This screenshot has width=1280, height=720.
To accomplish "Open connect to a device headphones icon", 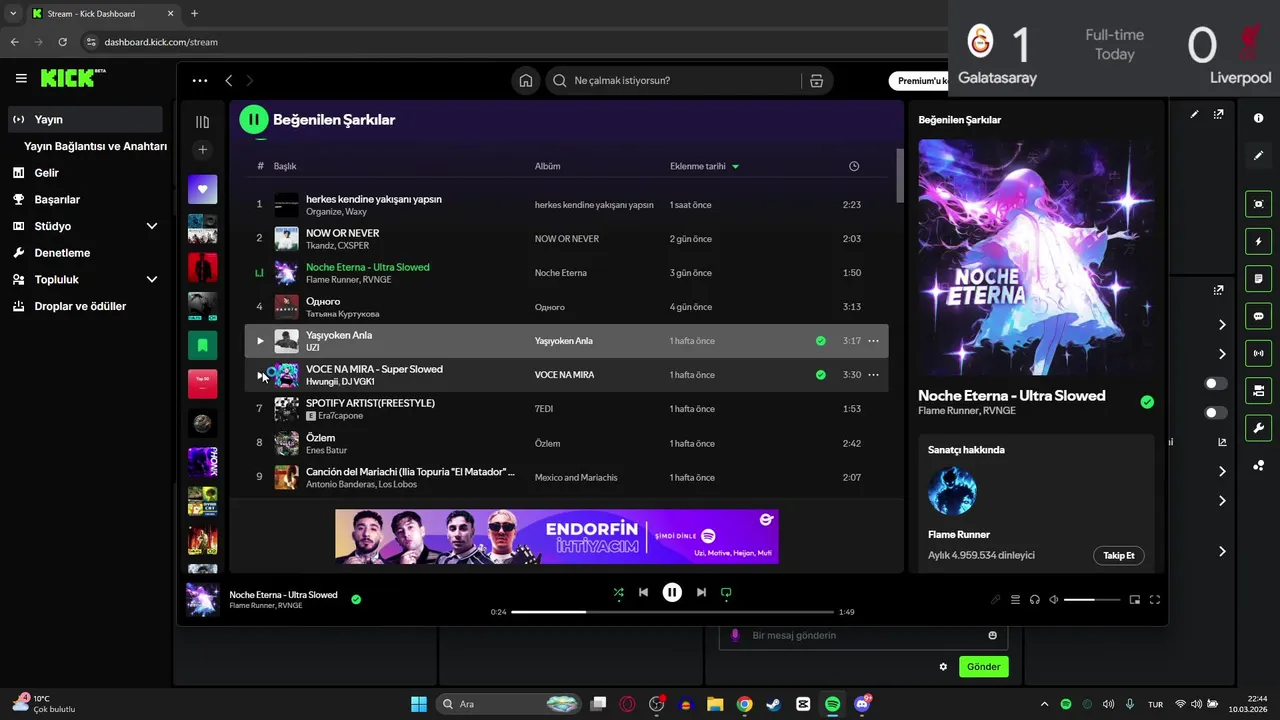I will pos(1035,600).
